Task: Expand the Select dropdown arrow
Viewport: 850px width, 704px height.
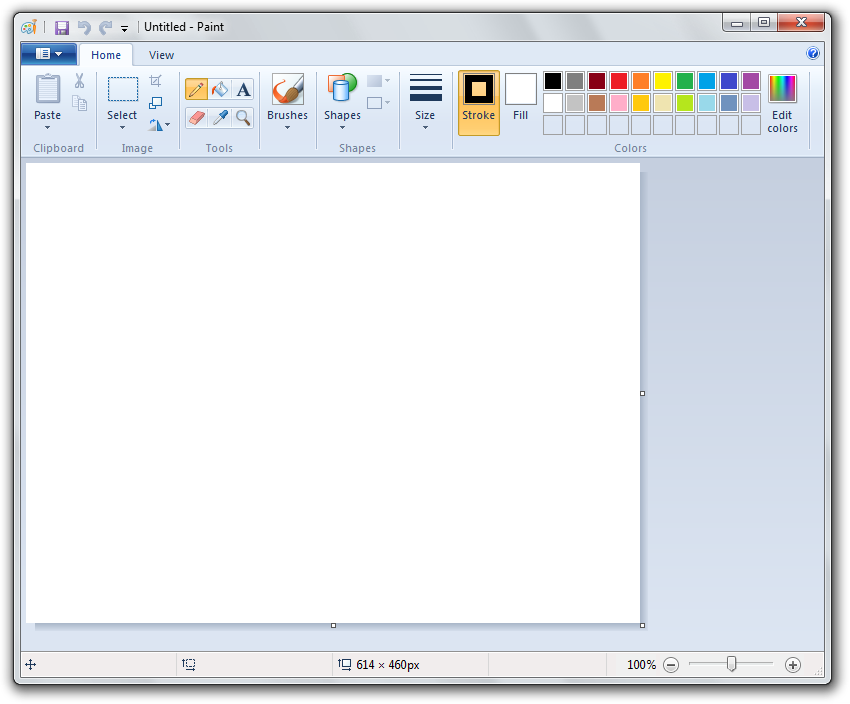Action: tap(122, 127)
